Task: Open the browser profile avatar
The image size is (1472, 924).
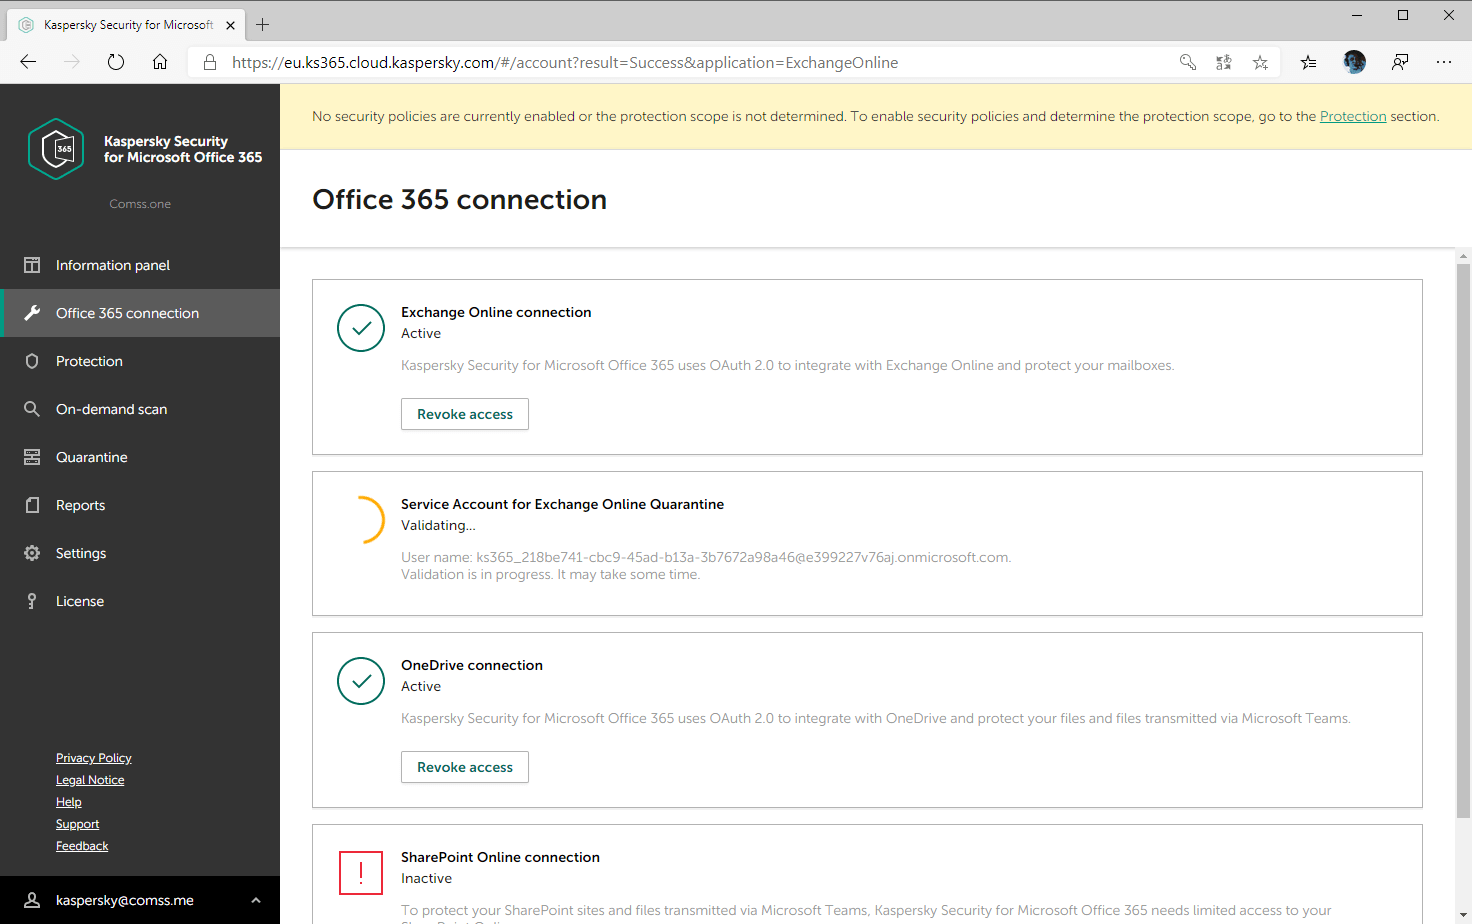Action: (x=1353, y=62)
